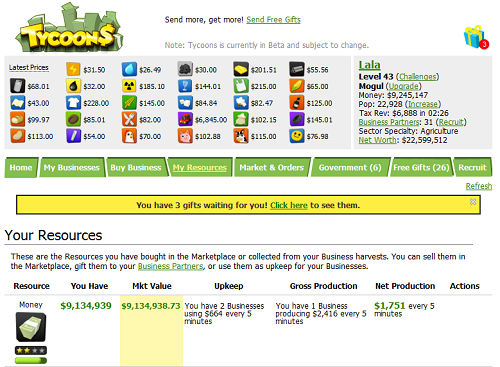Click the sugar cubes icon at $84.84
The width and height of the screenshot is (500, 367).
(x=185, y=103)
